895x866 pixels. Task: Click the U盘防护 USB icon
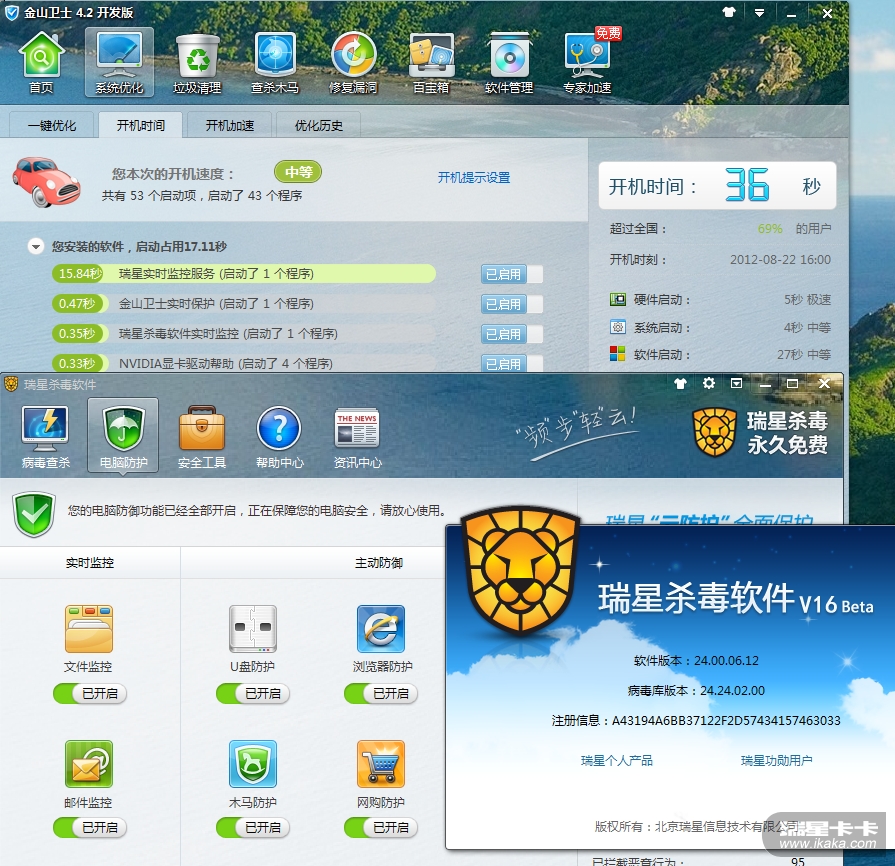[253, 629]
